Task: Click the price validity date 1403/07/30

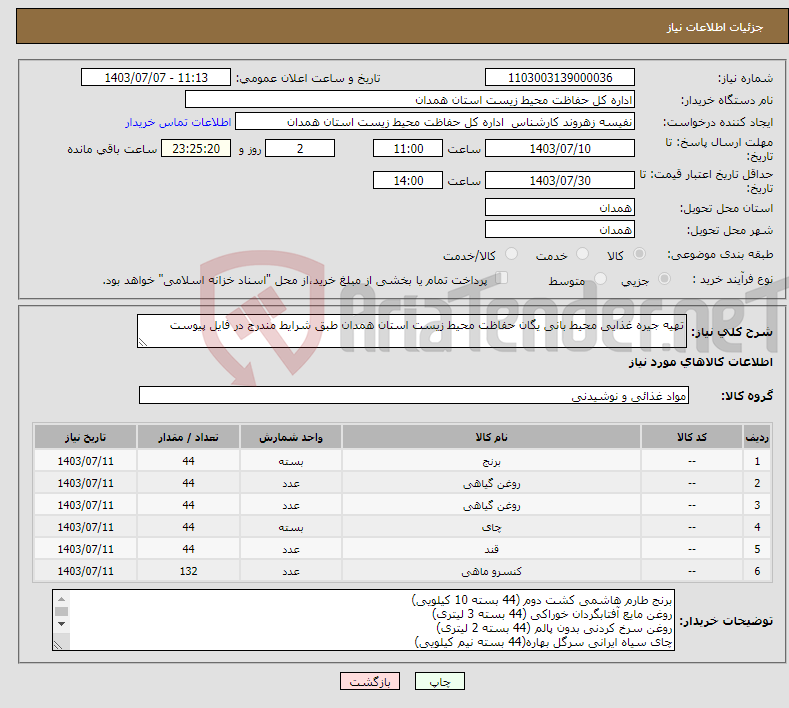Action: [x=560, y=180]
